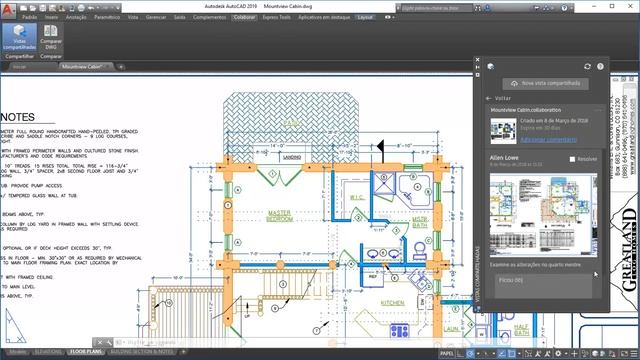
Task: Switch to the Complementos ribbon tab
Action: point(209,17)
